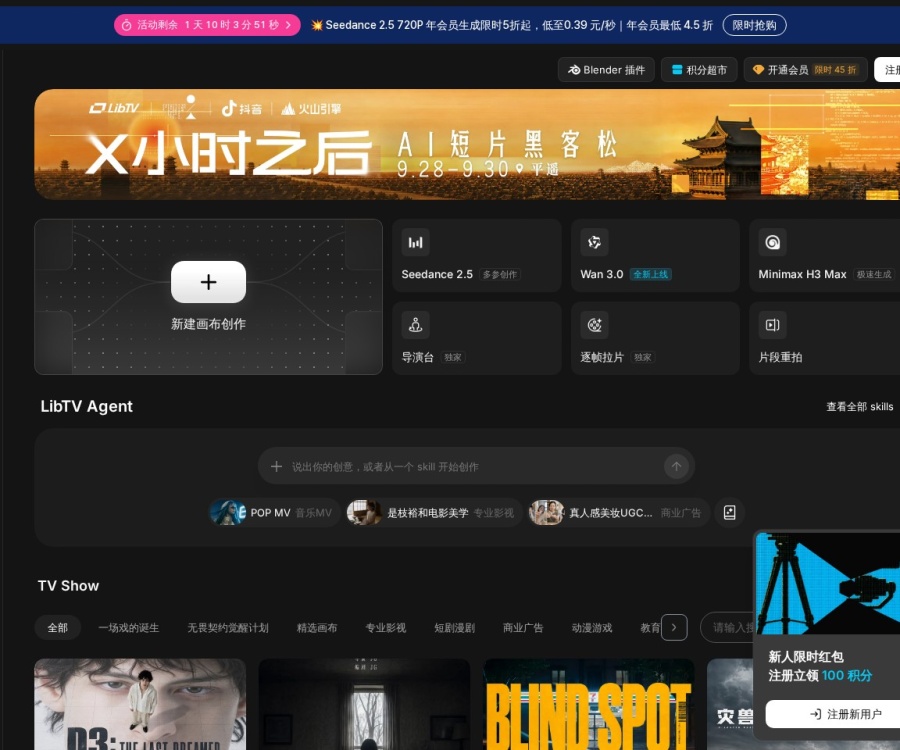900x750 pixels.
Task: Open the AI短片黑客松 banner
Action: click(x=467, y=144)
